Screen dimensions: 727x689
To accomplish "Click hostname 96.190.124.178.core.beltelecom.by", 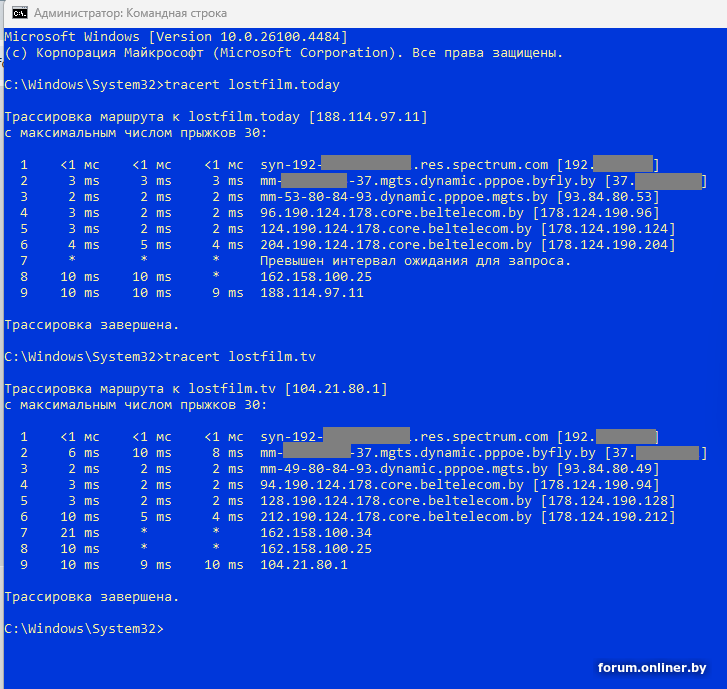I will point(392,213).
